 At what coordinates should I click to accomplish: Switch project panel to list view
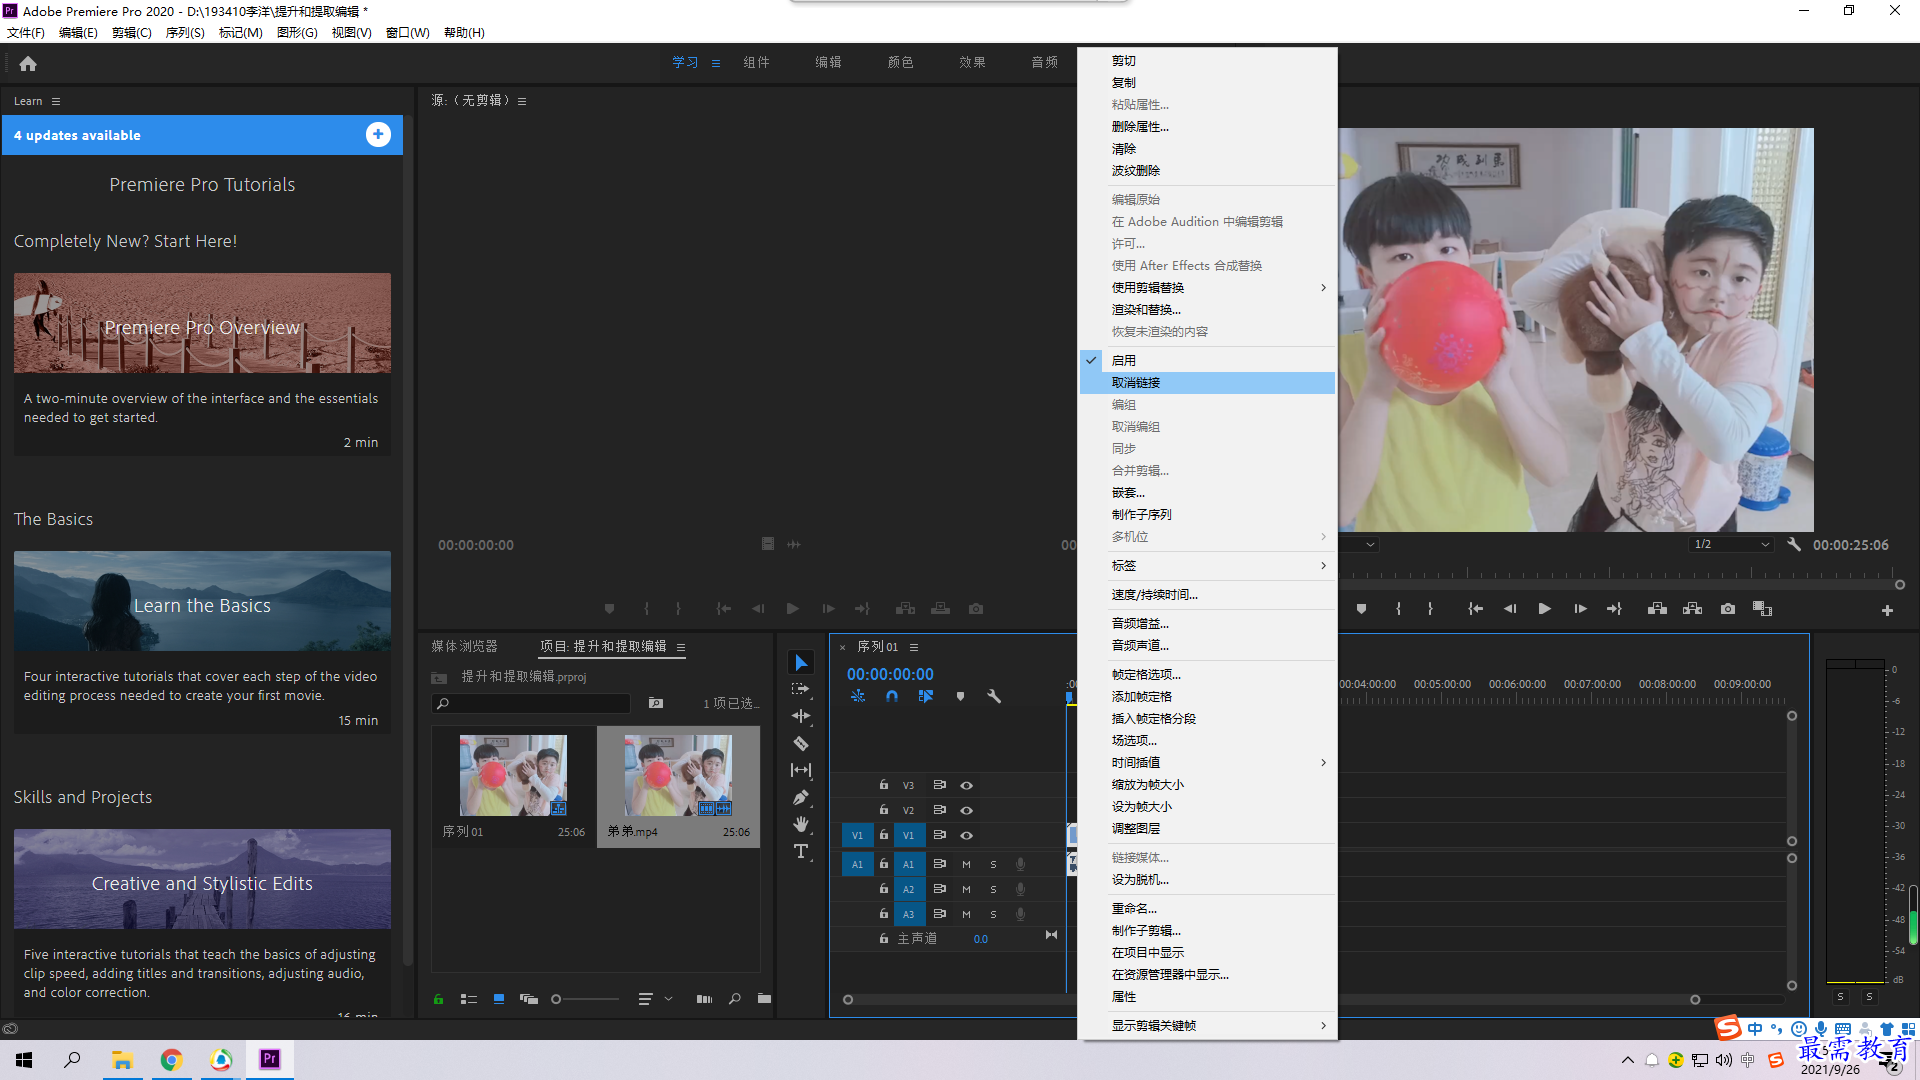coord(468,999)
